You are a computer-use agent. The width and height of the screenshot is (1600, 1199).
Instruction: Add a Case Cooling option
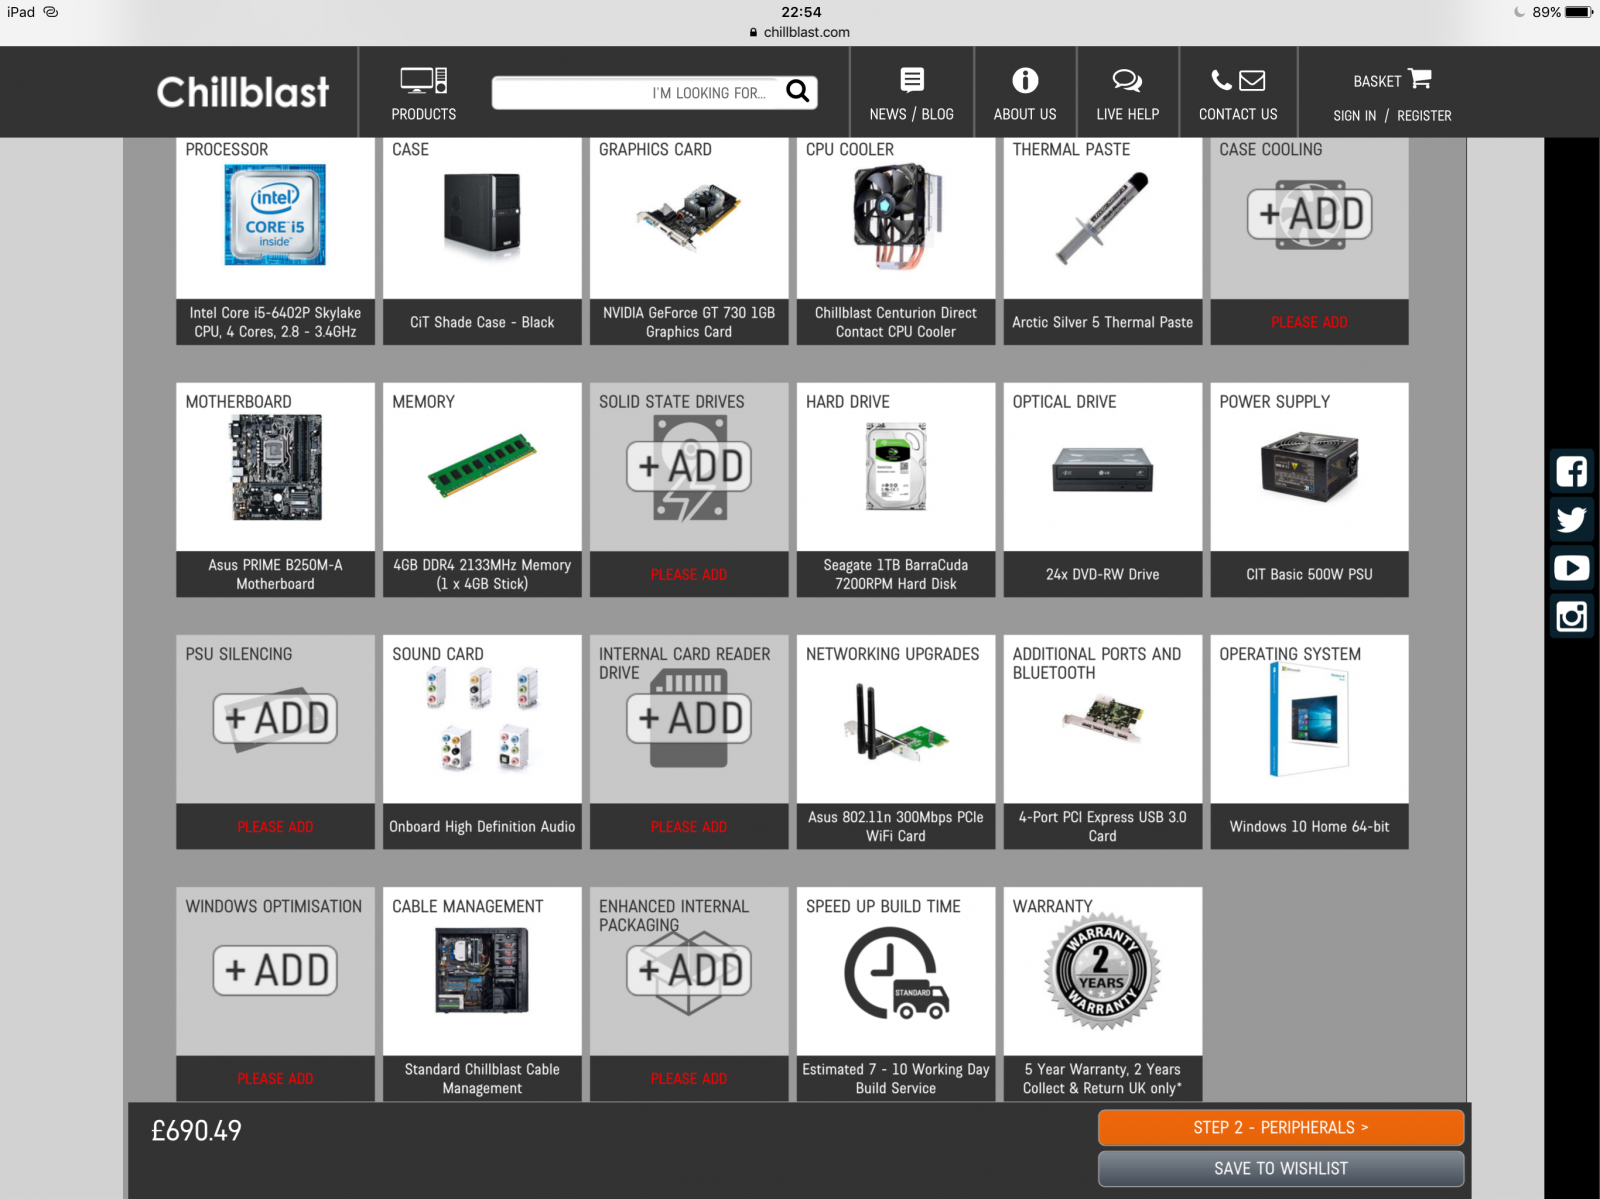[1309, 215]
